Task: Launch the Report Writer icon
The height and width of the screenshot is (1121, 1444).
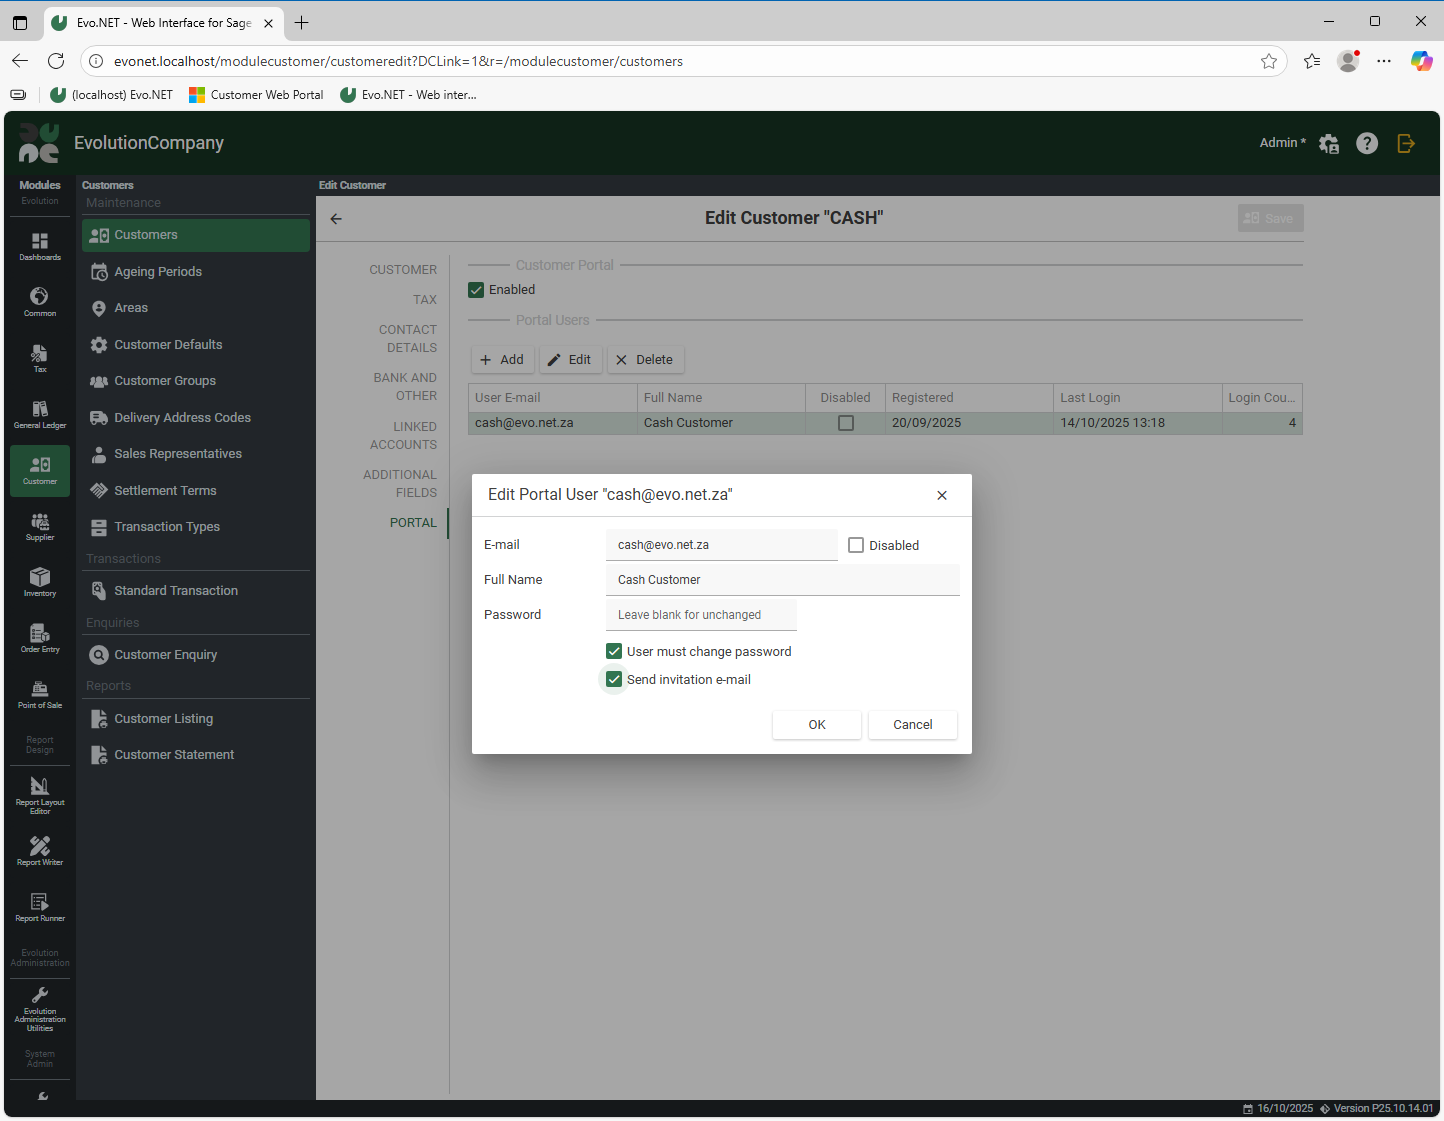Action: coord(40,850)
